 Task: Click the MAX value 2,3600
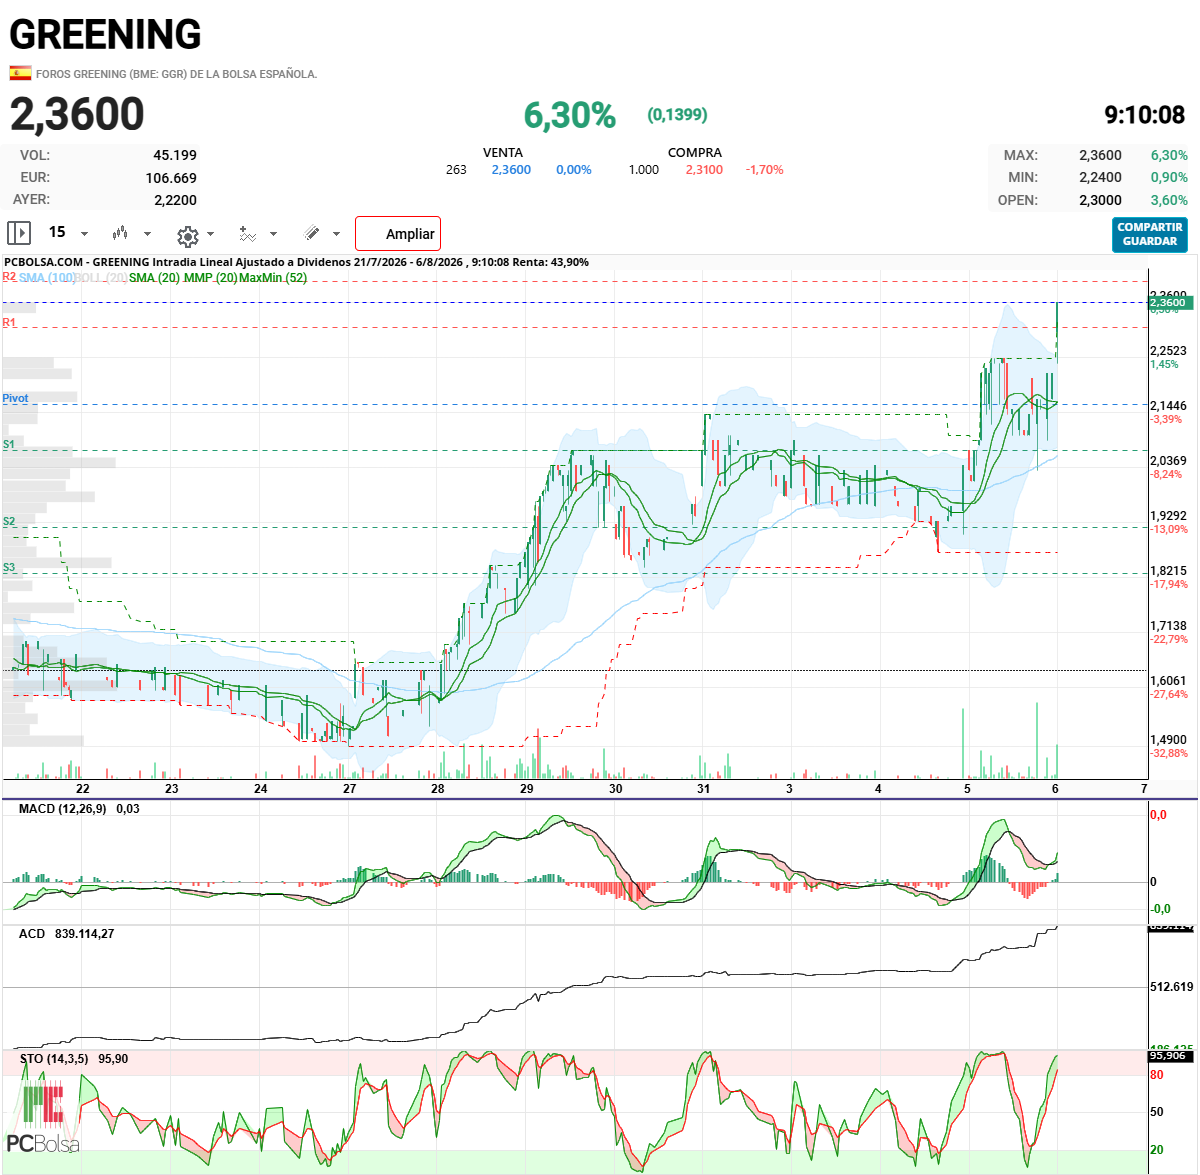pyautogui.click(x=1100, y=155)
